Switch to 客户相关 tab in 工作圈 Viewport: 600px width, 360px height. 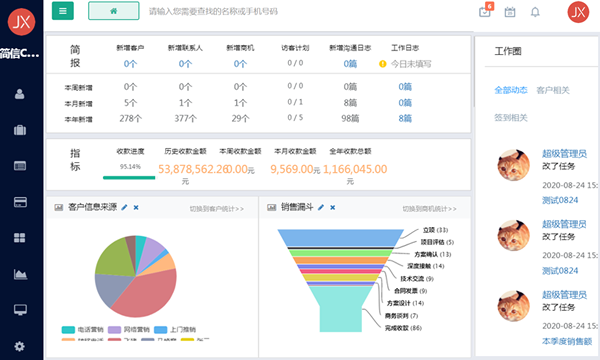point(553,90)
